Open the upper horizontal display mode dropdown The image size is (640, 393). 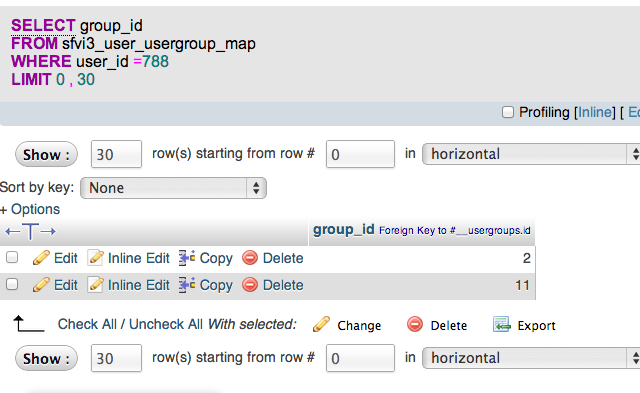coord(531,154)
